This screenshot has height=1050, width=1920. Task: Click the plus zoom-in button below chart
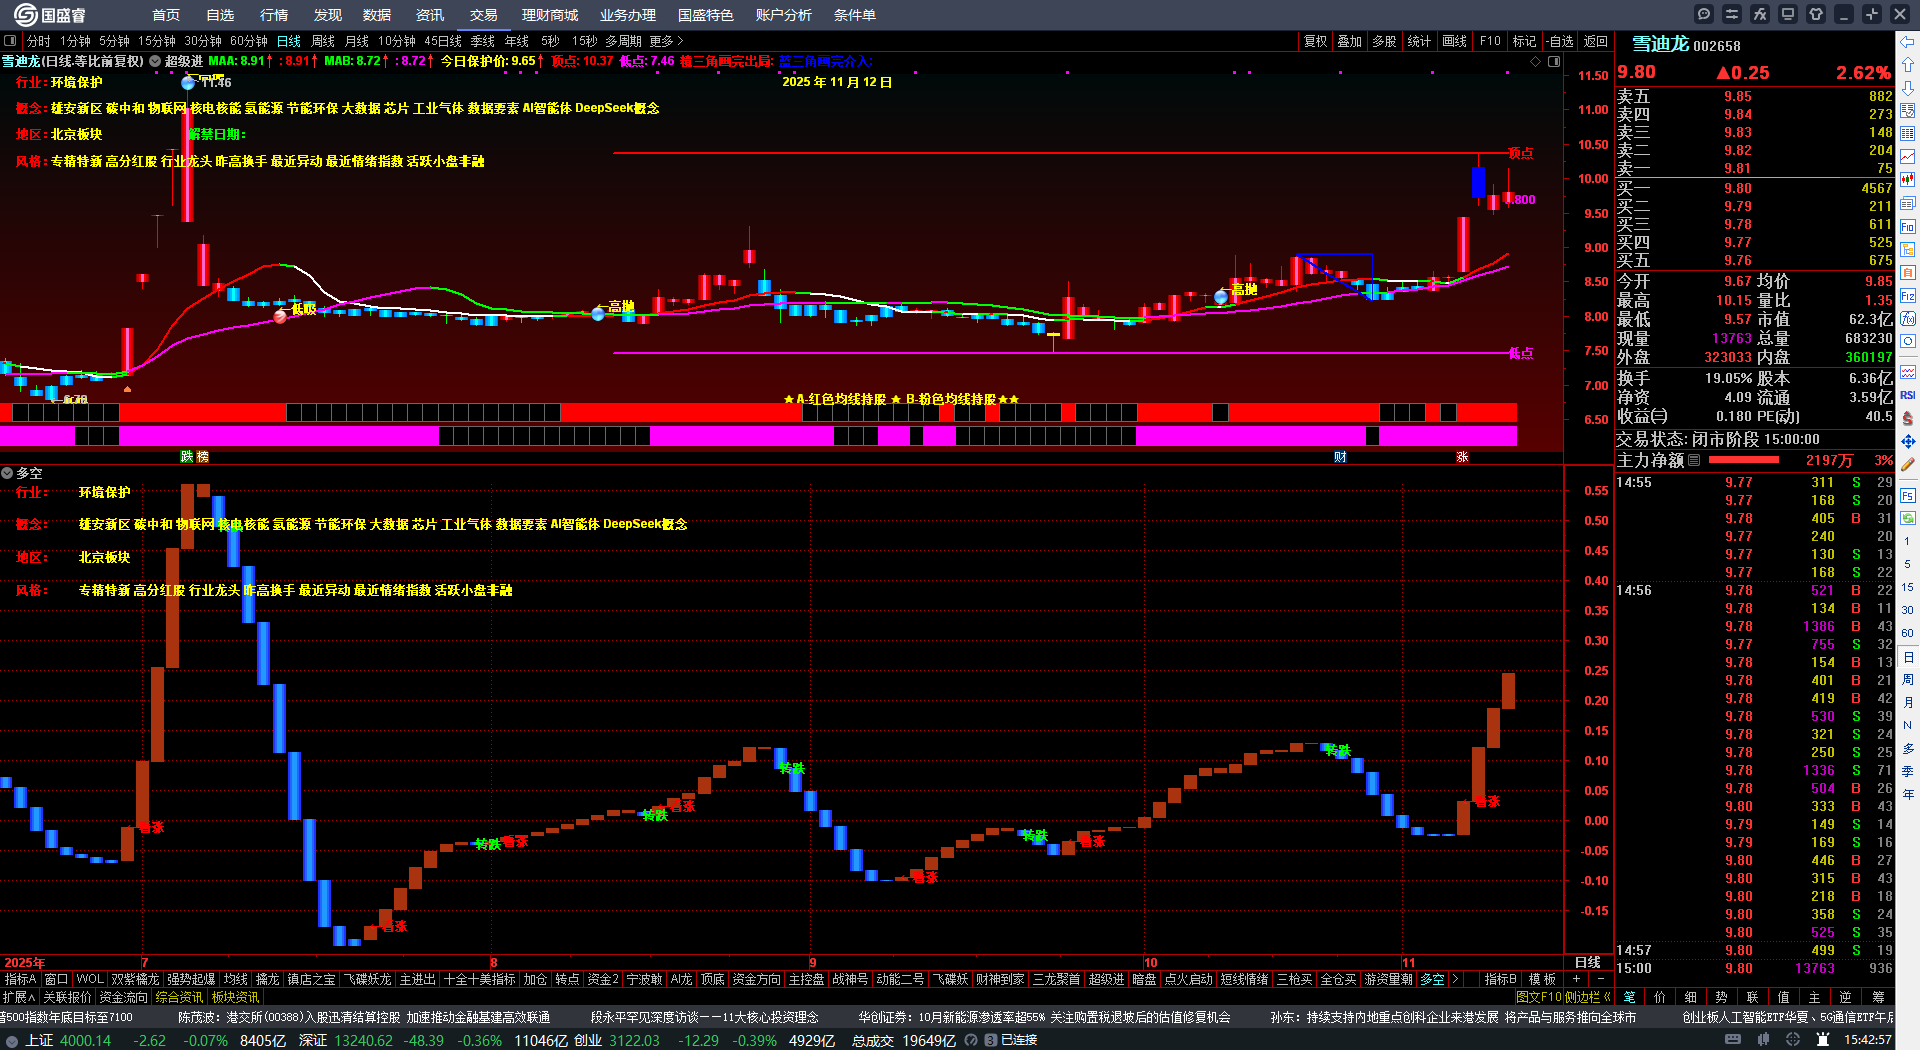[1577, 979]
